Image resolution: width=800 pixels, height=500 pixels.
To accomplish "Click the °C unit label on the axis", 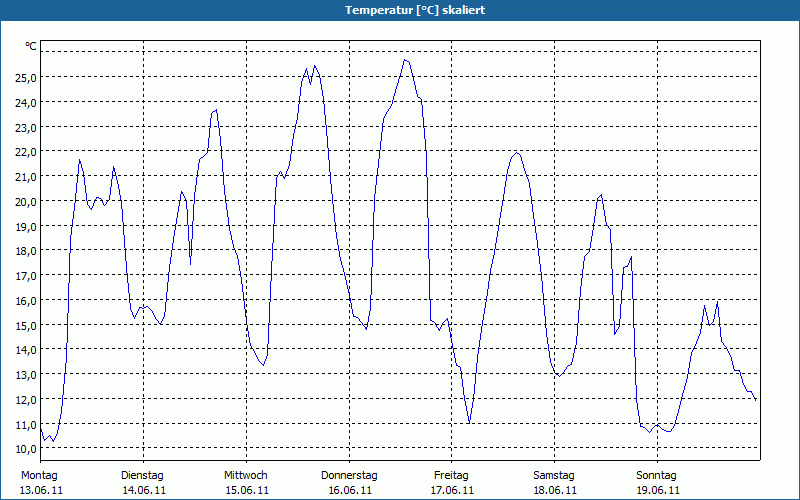I will coord(31,46).
